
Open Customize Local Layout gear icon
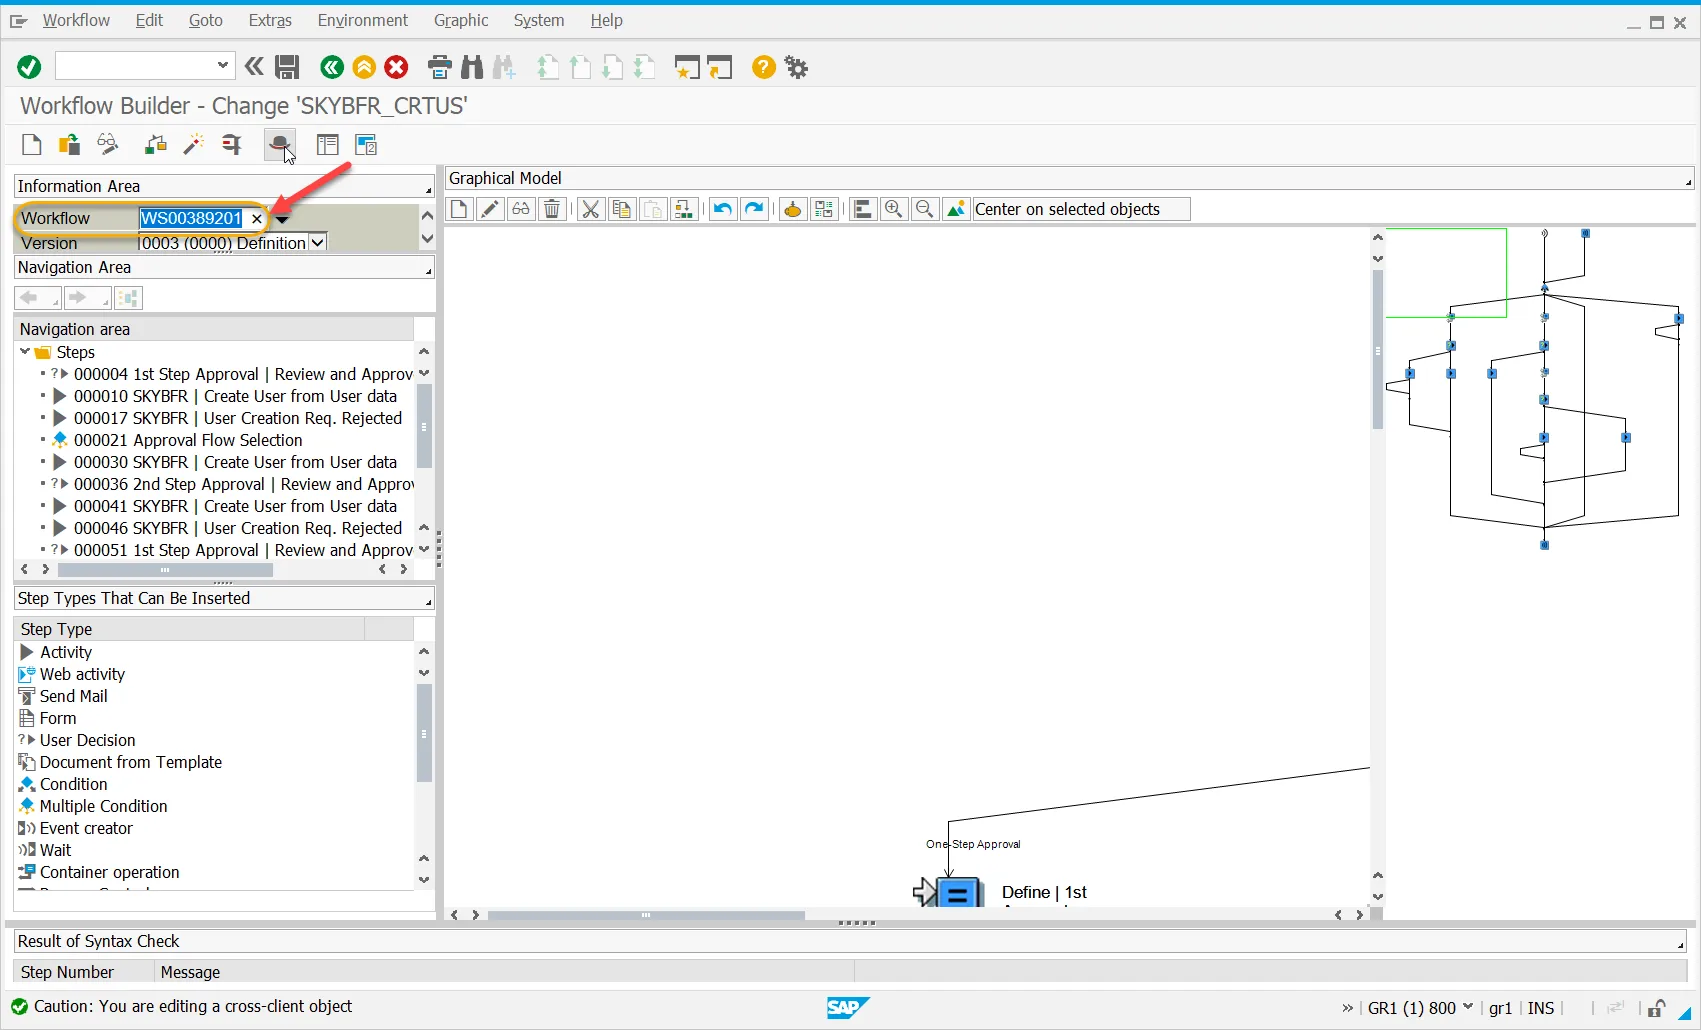796,67
